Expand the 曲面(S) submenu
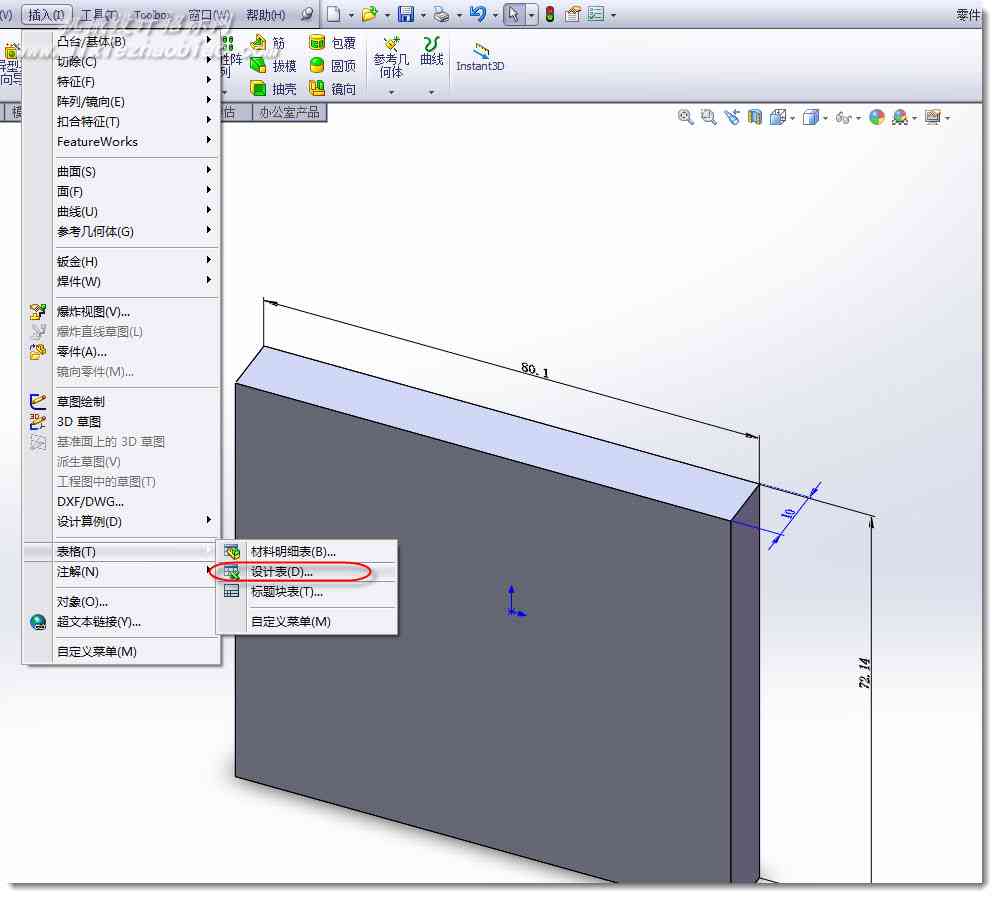Image resolution: width=997 pixels, height=898 pixels. (121, 171)
